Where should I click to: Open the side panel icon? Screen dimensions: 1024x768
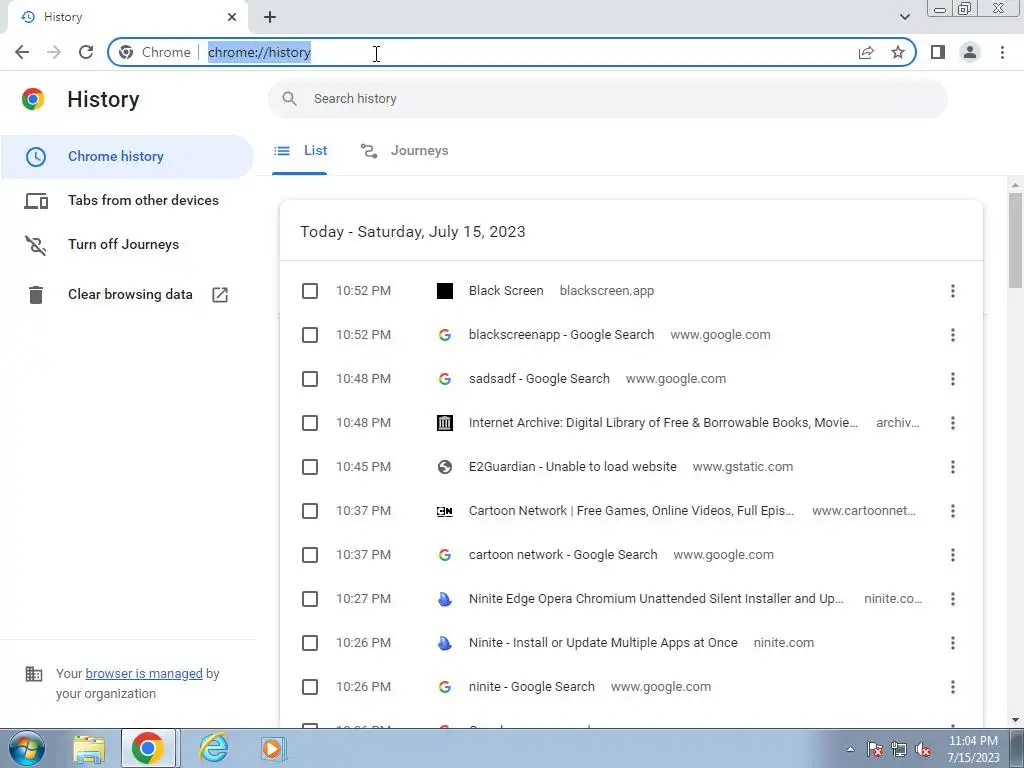(938, 52)
